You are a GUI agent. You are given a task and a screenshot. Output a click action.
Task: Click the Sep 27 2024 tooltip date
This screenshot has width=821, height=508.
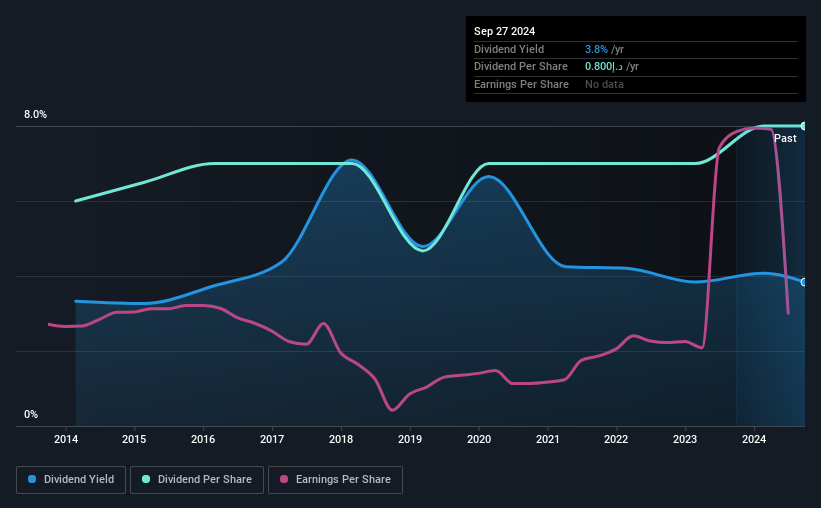(504, 31)
